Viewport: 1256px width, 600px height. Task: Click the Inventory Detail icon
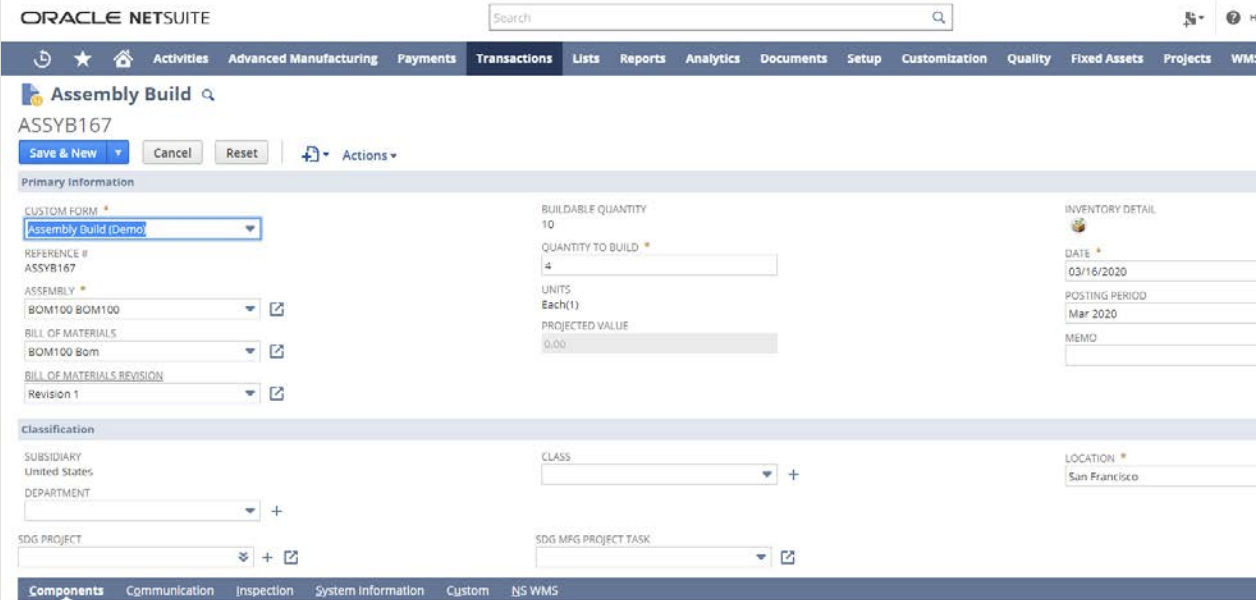pyautogui.click(x=1078, y=226)
